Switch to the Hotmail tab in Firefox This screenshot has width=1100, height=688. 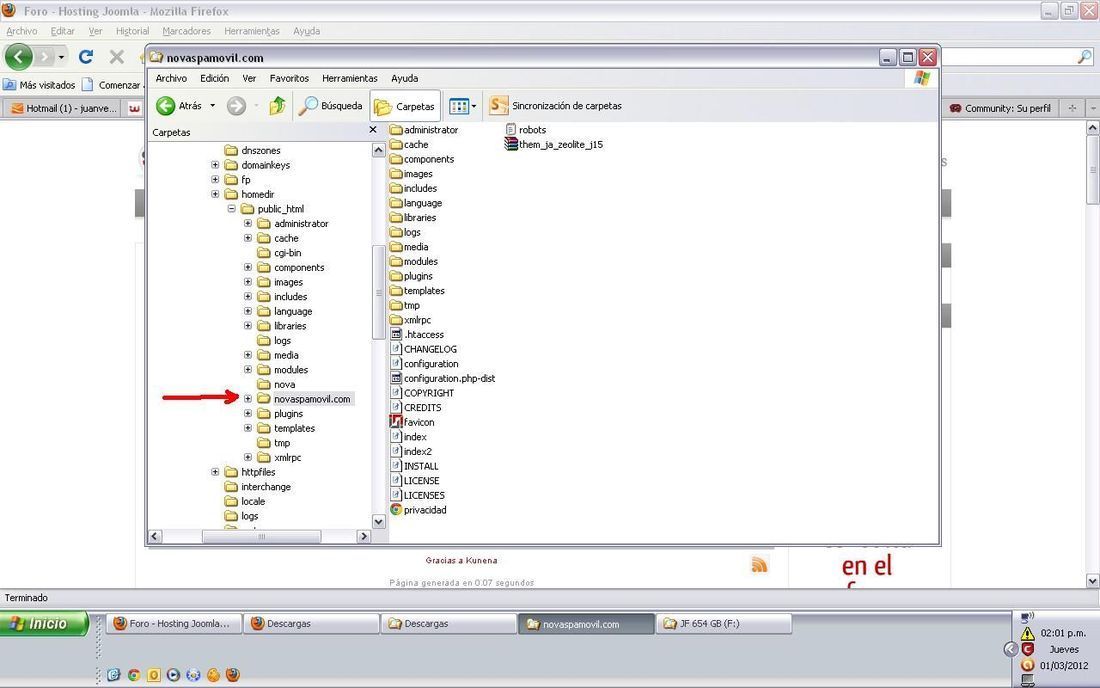point(64,108)
